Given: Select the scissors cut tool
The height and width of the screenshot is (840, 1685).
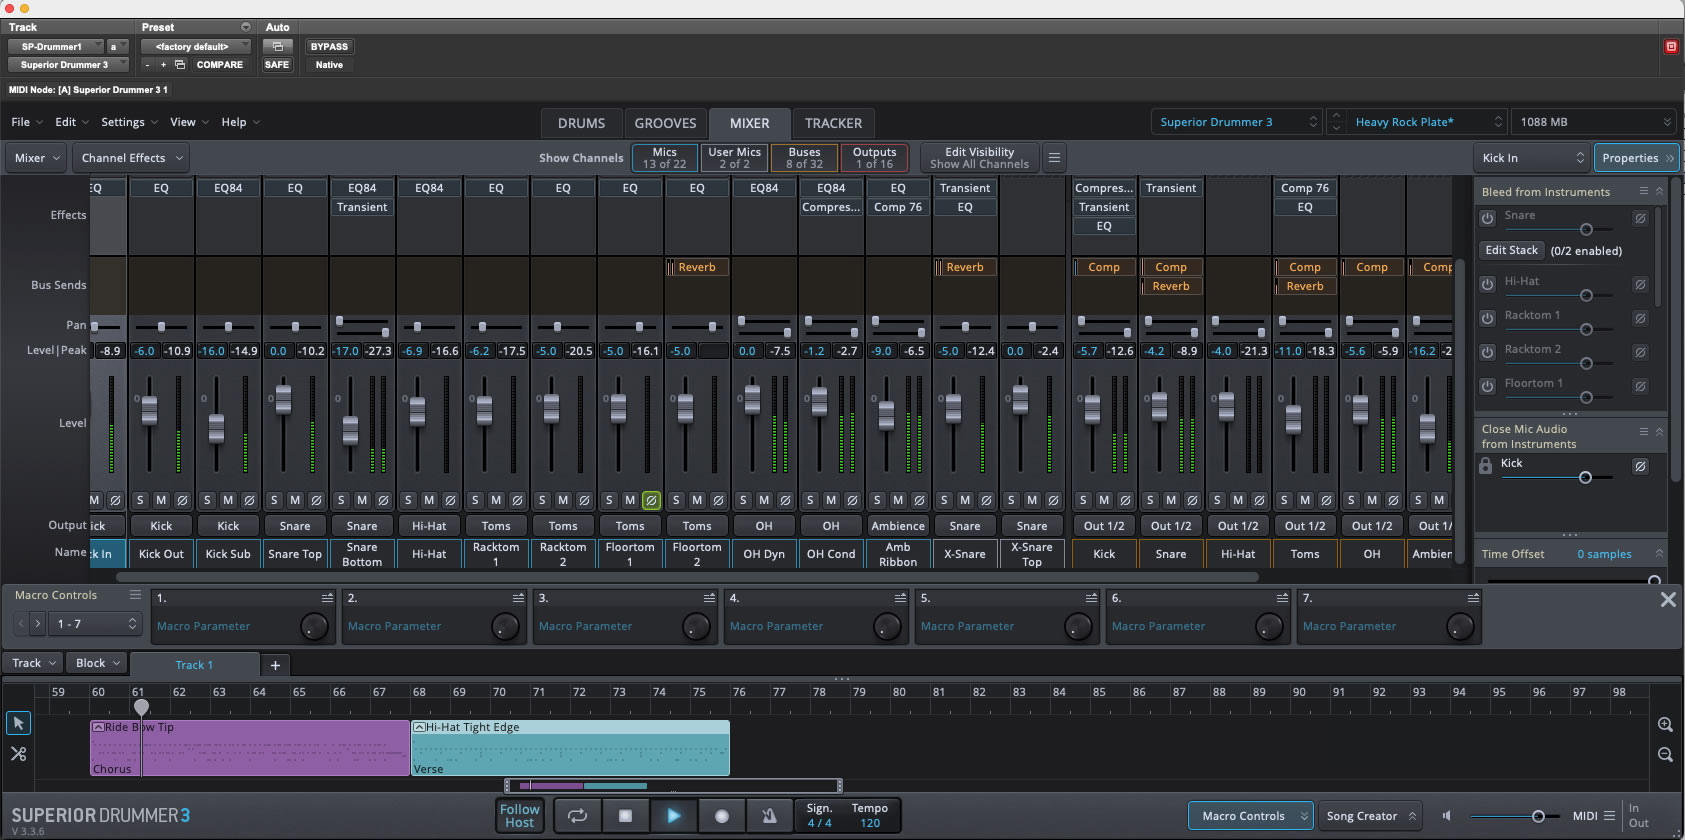Looking at the screenshot, I should (18, 754).
